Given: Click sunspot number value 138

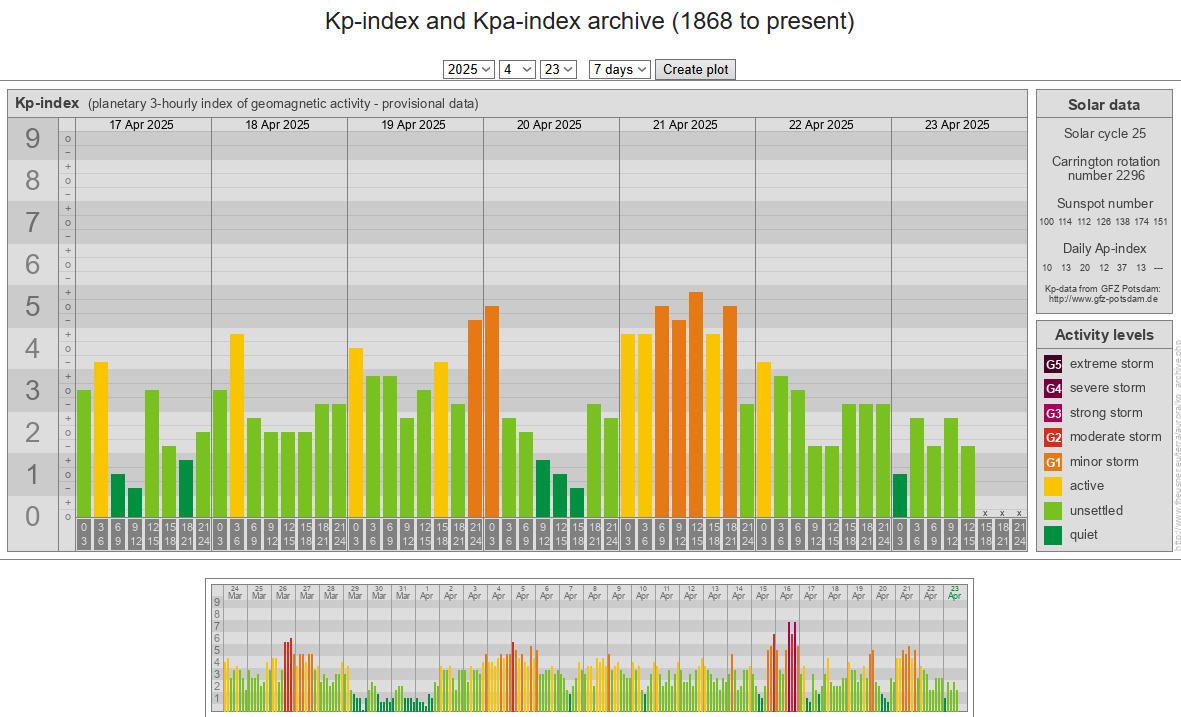Looking at the screenshot, I should click(x=1123, y=221).
